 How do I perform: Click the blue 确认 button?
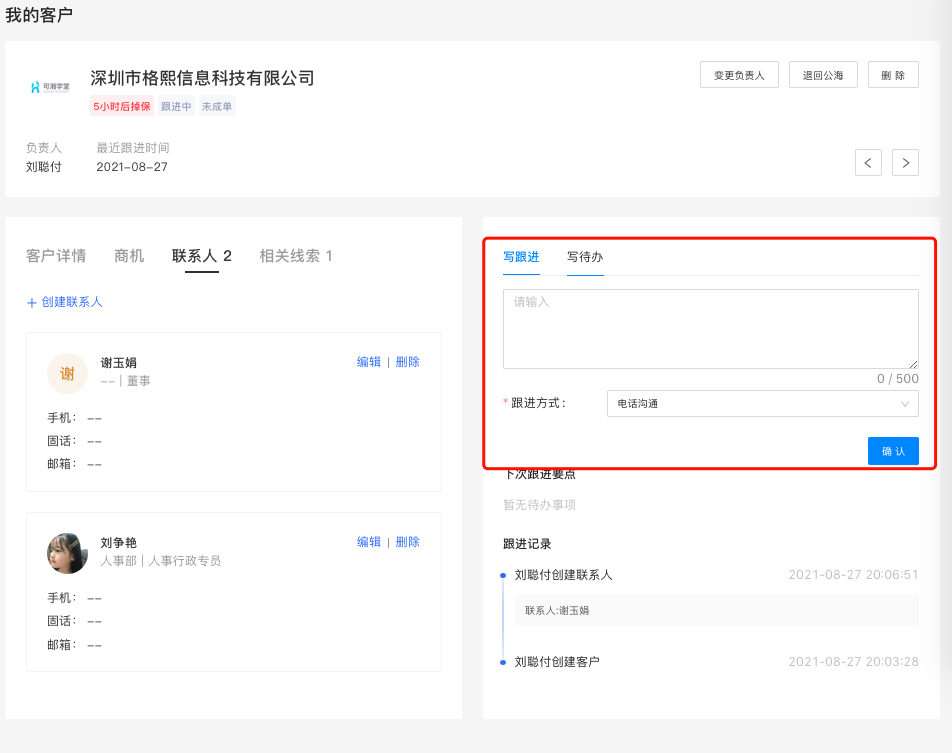[892, 451]
